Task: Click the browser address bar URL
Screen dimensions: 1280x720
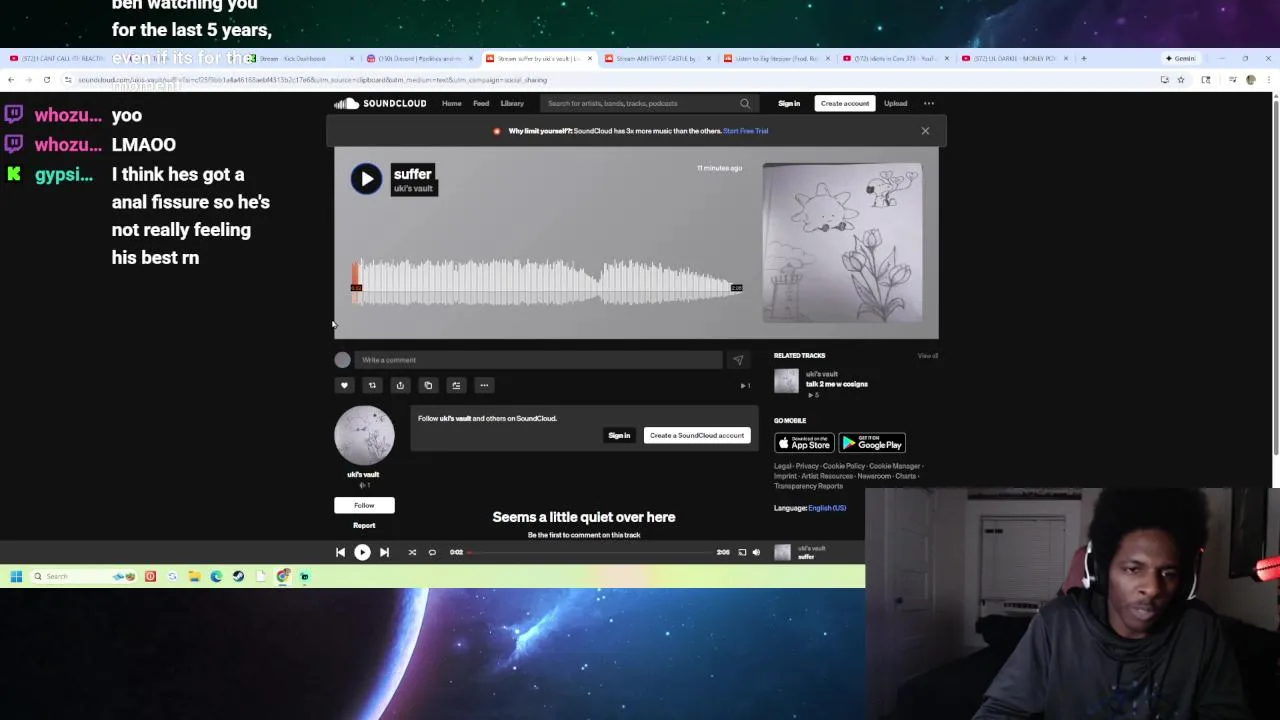Action: [313, 80]
